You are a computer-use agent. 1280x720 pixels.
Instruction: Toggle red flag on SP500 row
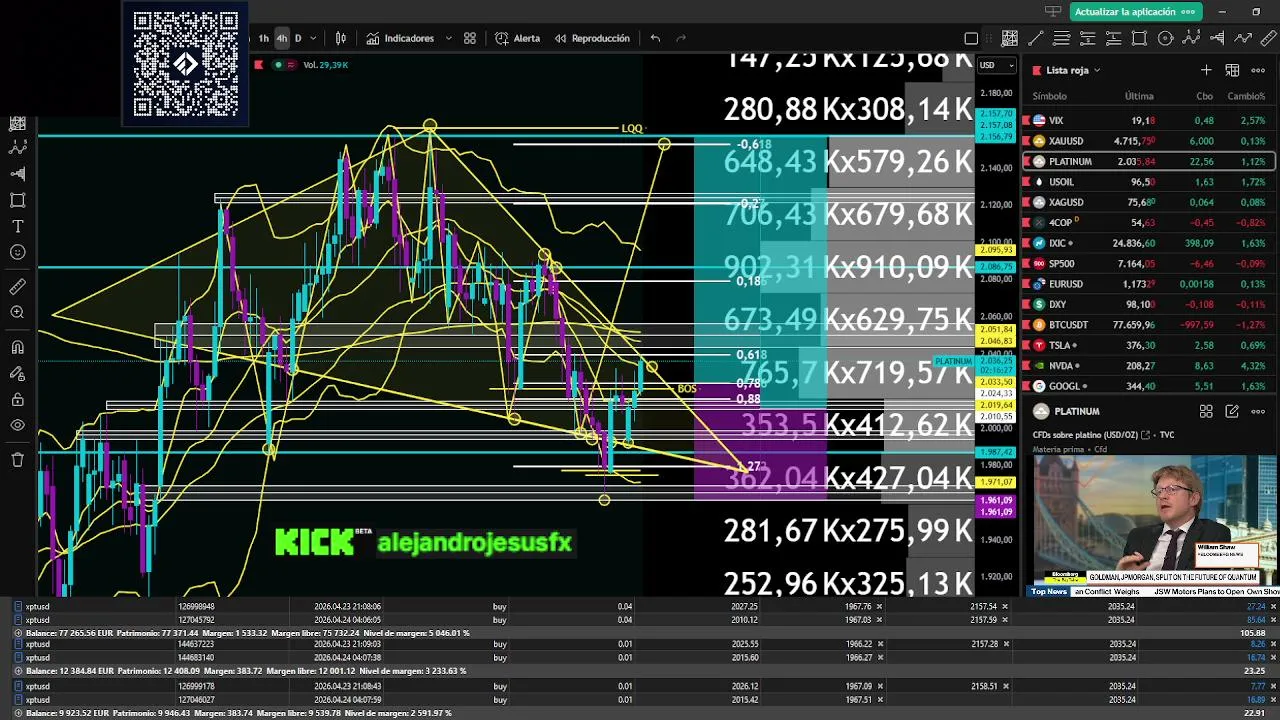[x=1026, y=264]
